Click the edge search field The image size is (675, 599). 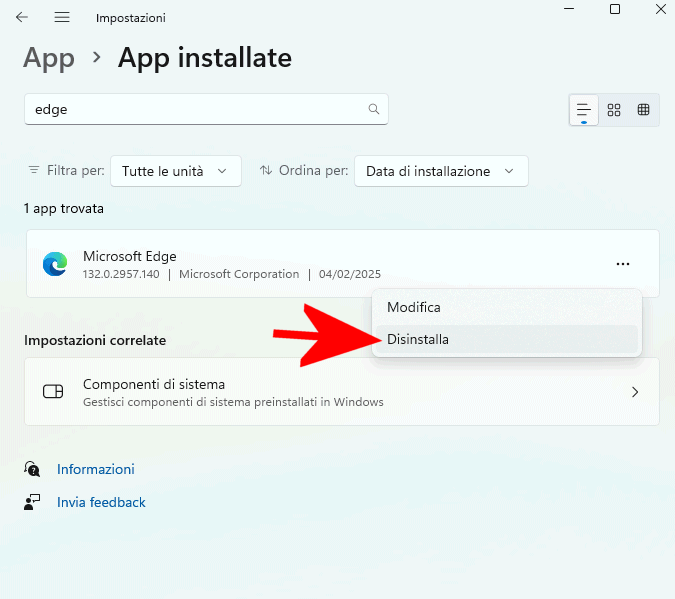click(x=206, y=109)
